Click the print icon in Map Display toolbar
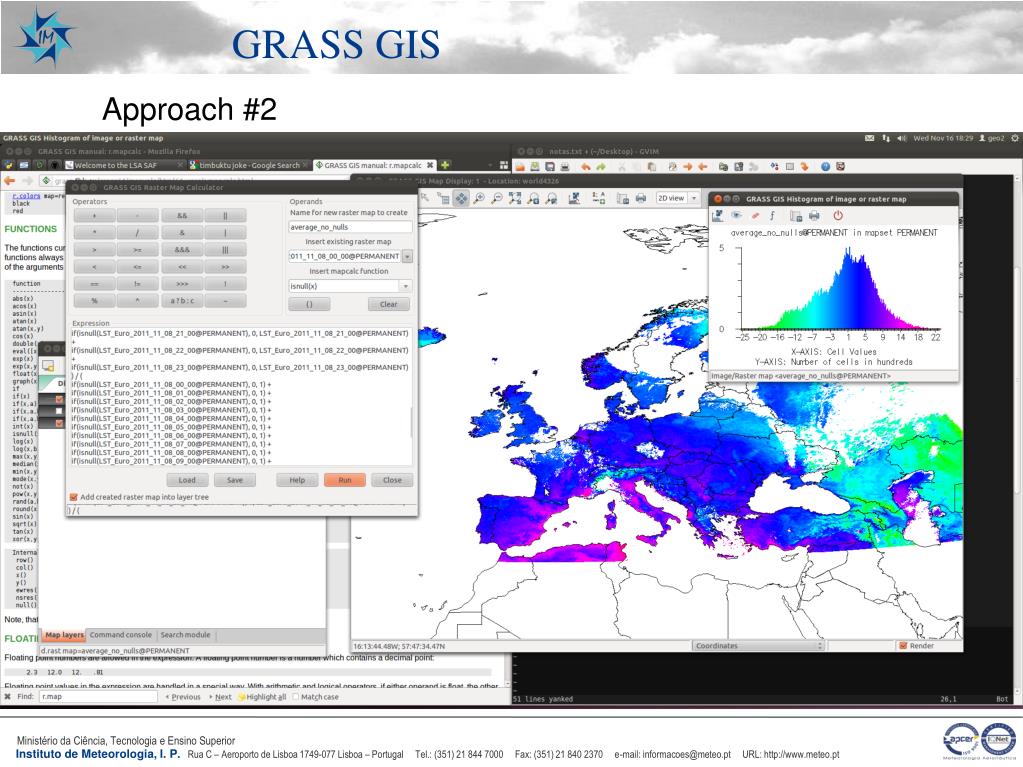1023x767 pixels. pyautogui.click(x=641, y=198)
